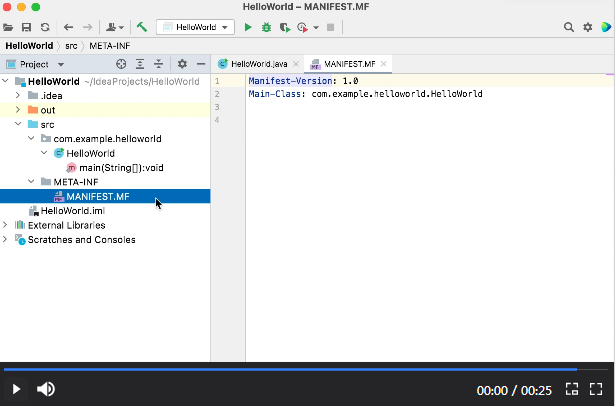Viewport: 615px width, 406px height.
Task: Seek on the blue video progress bar
Action: pyautogui.click(x=290, y=369)
